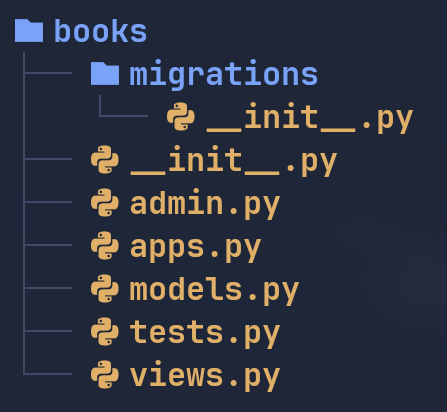Open __init__.py inside migrations

coord(310,118)
